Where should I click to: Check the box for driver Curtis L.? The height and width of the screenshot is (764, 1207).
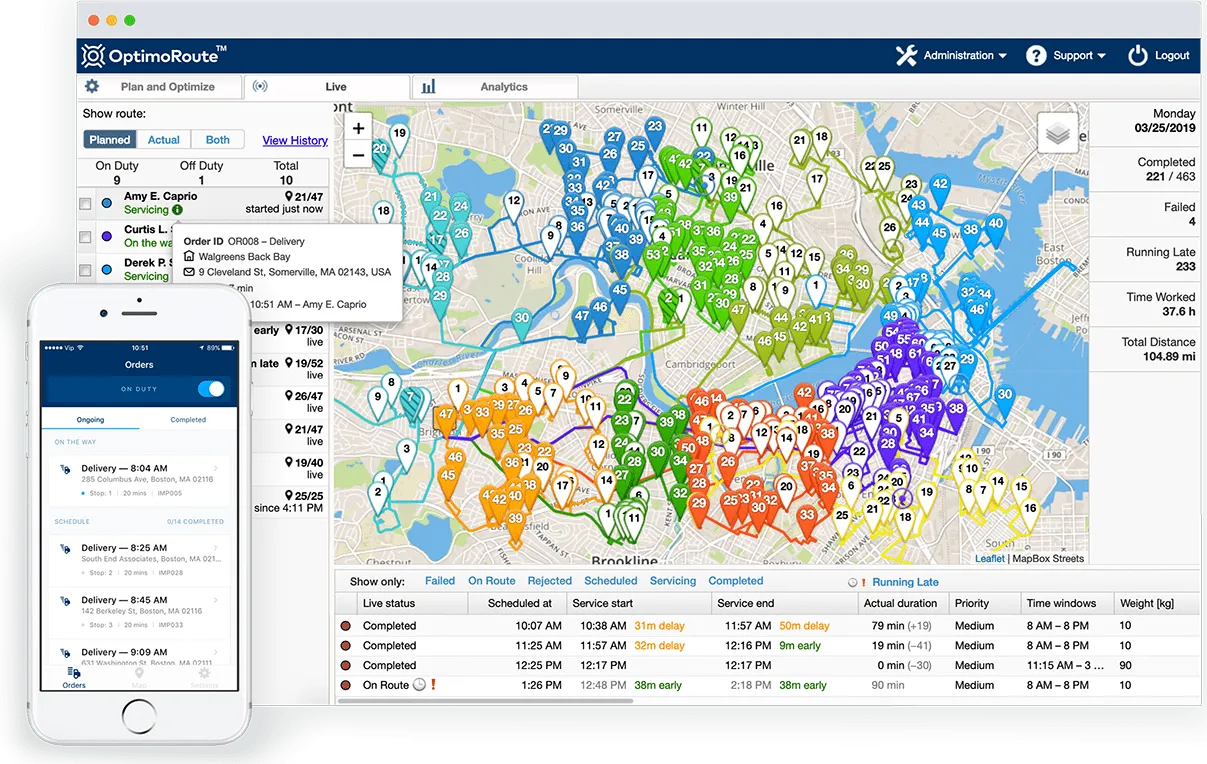pyautogui.click(x=85, y=236)
